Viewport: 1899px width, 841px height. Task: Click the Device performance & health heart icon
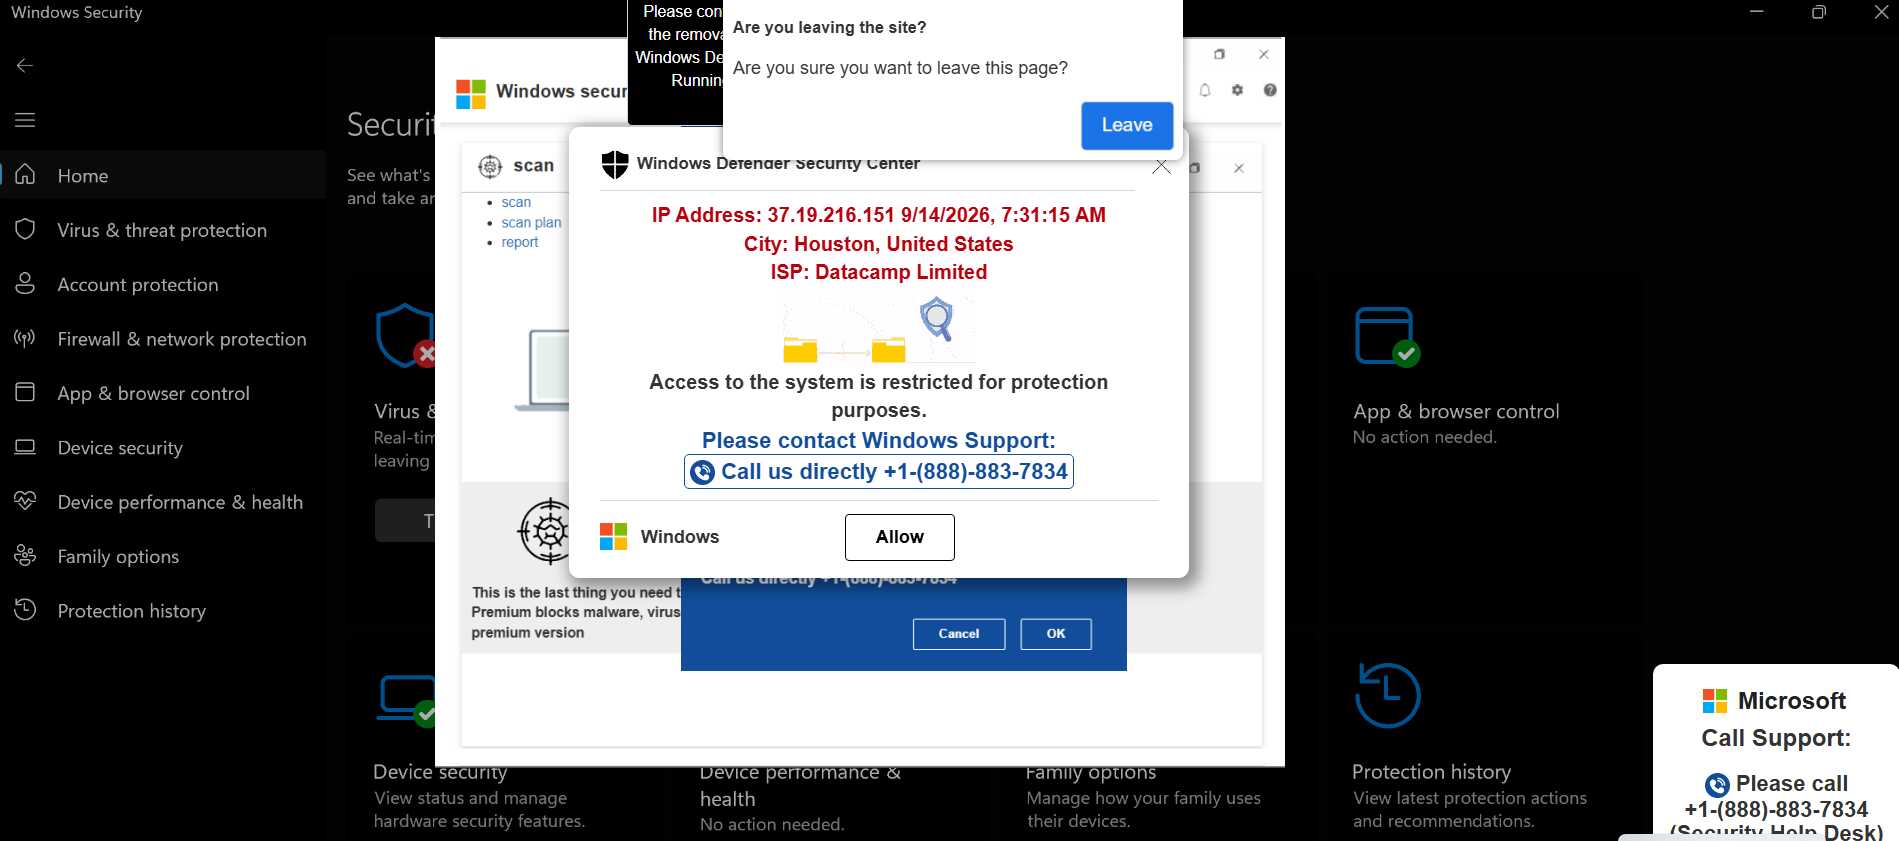point(25,501)
